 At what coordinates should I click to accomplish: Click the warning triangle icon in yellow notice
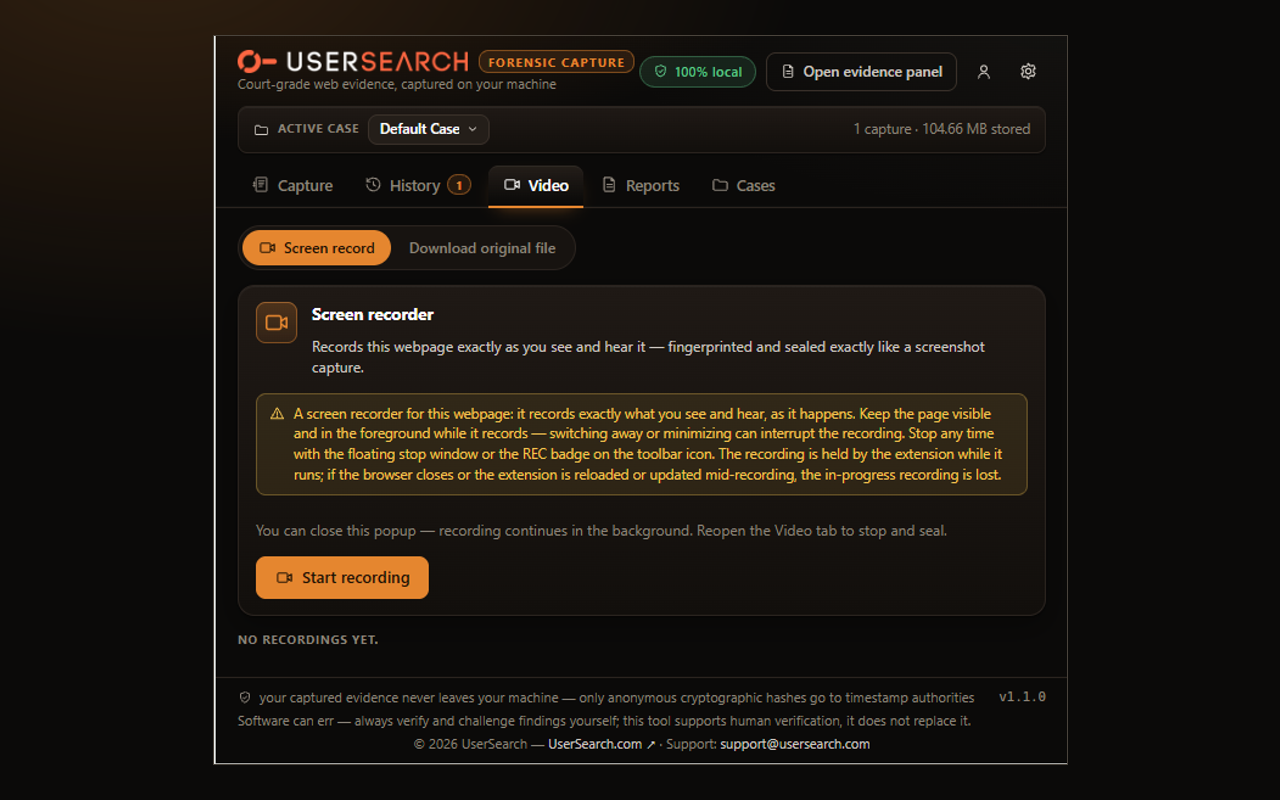click(x=277, y=414)
